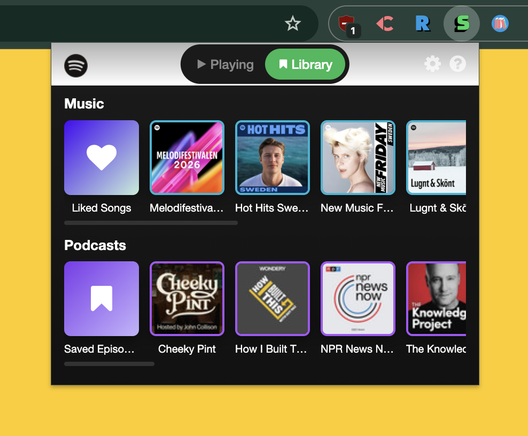
Task: Click the round blue books extension icon
Action: 500,24
